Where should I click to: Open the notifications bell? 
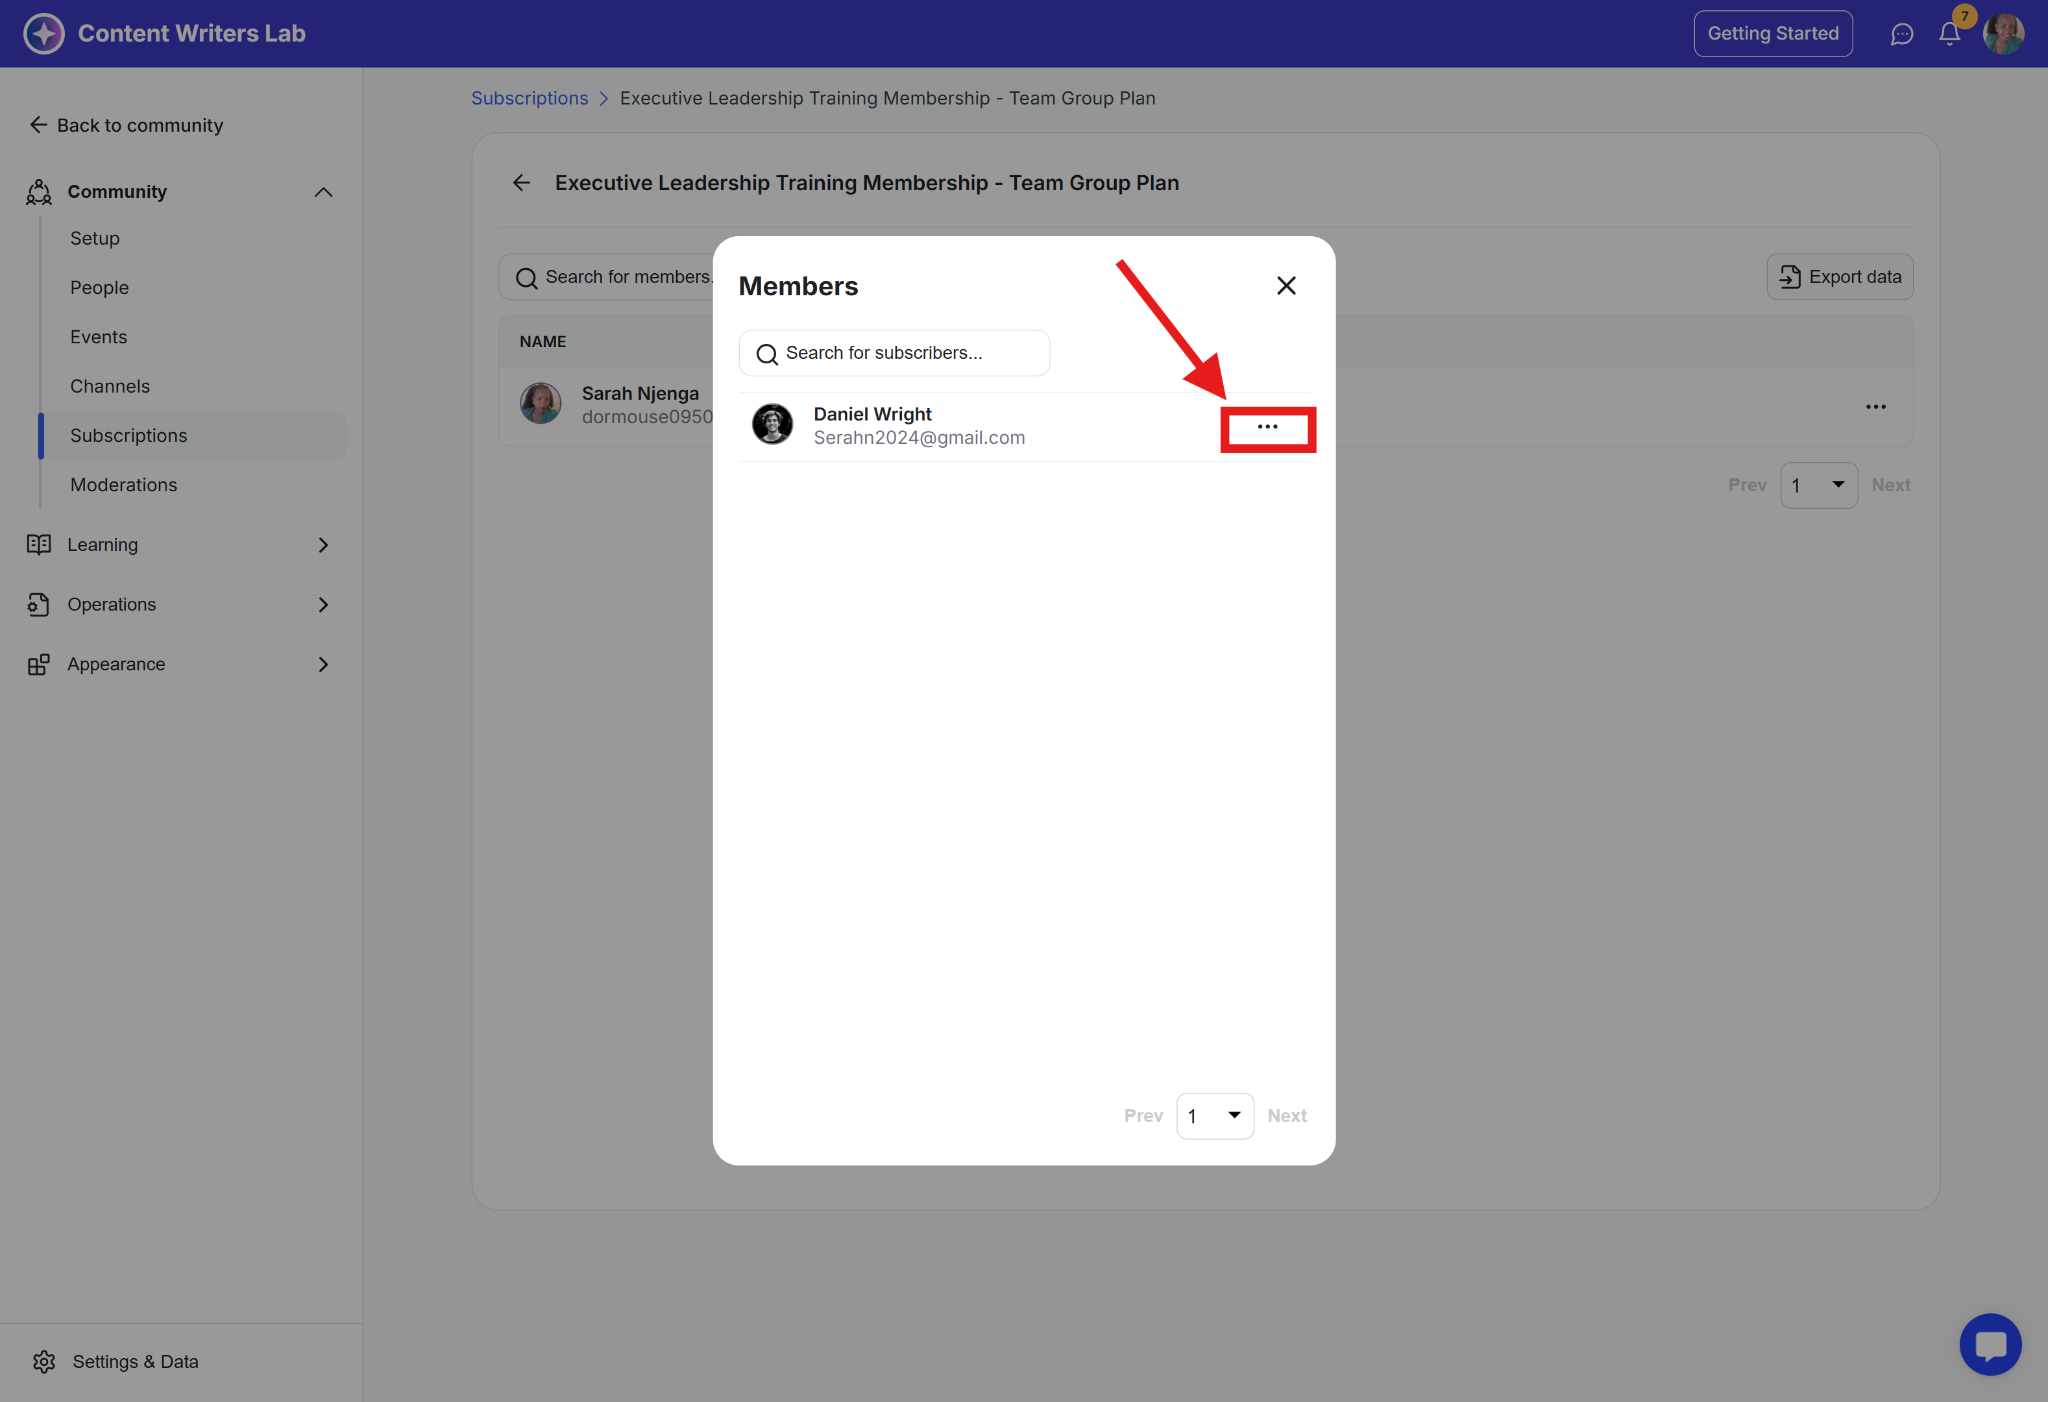tap(1949, 34)
